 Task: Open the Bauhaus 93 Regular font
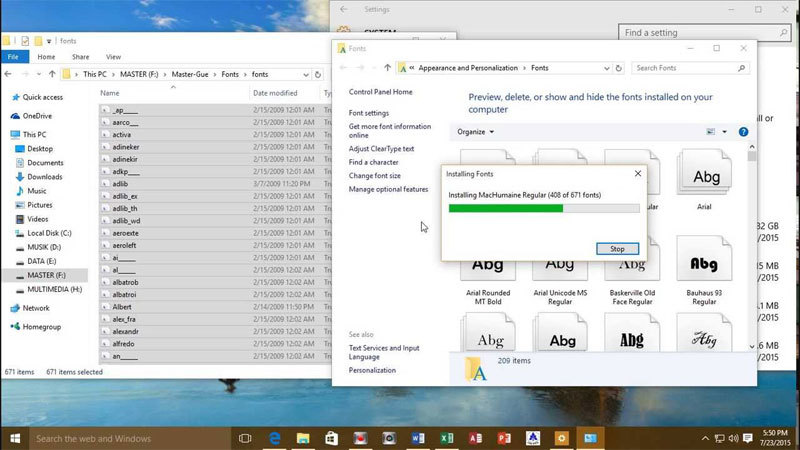pos(704,262)
